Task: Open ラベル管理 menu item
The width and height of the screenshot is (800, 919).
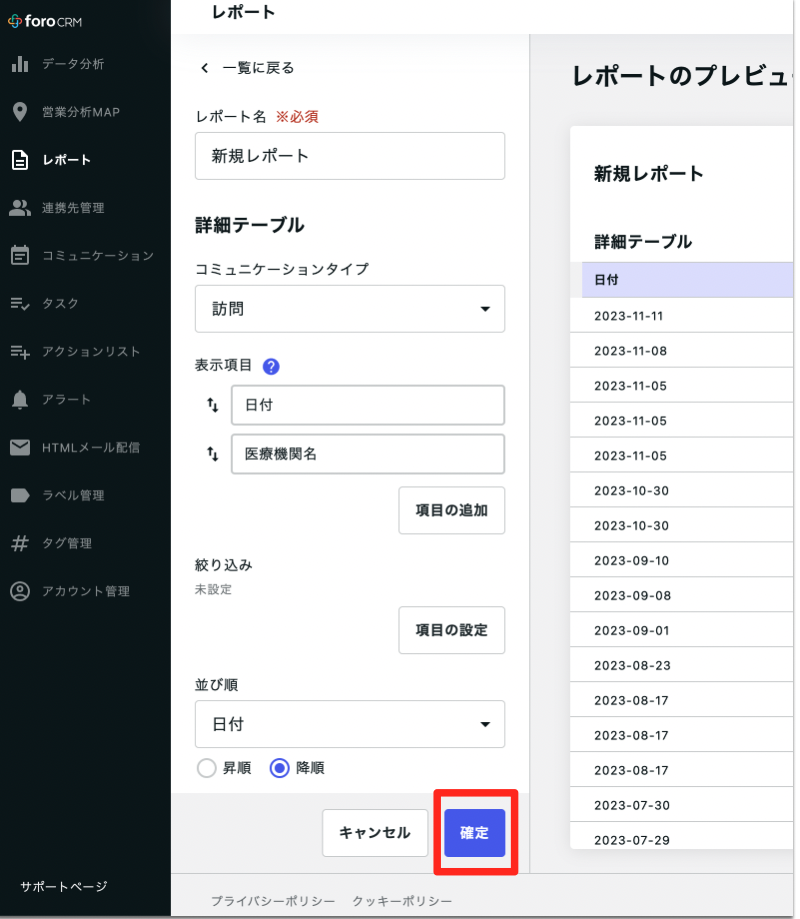Action: coord(73,495)
